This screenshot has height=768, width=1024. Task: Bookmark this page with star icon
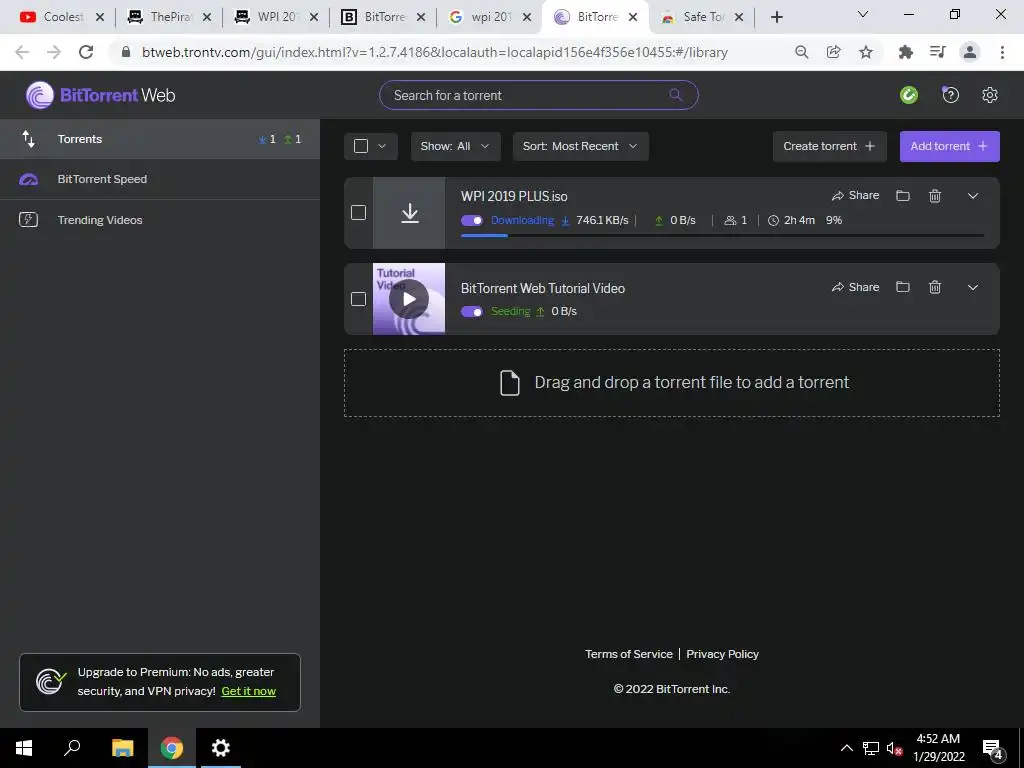(x=865, y=52)
